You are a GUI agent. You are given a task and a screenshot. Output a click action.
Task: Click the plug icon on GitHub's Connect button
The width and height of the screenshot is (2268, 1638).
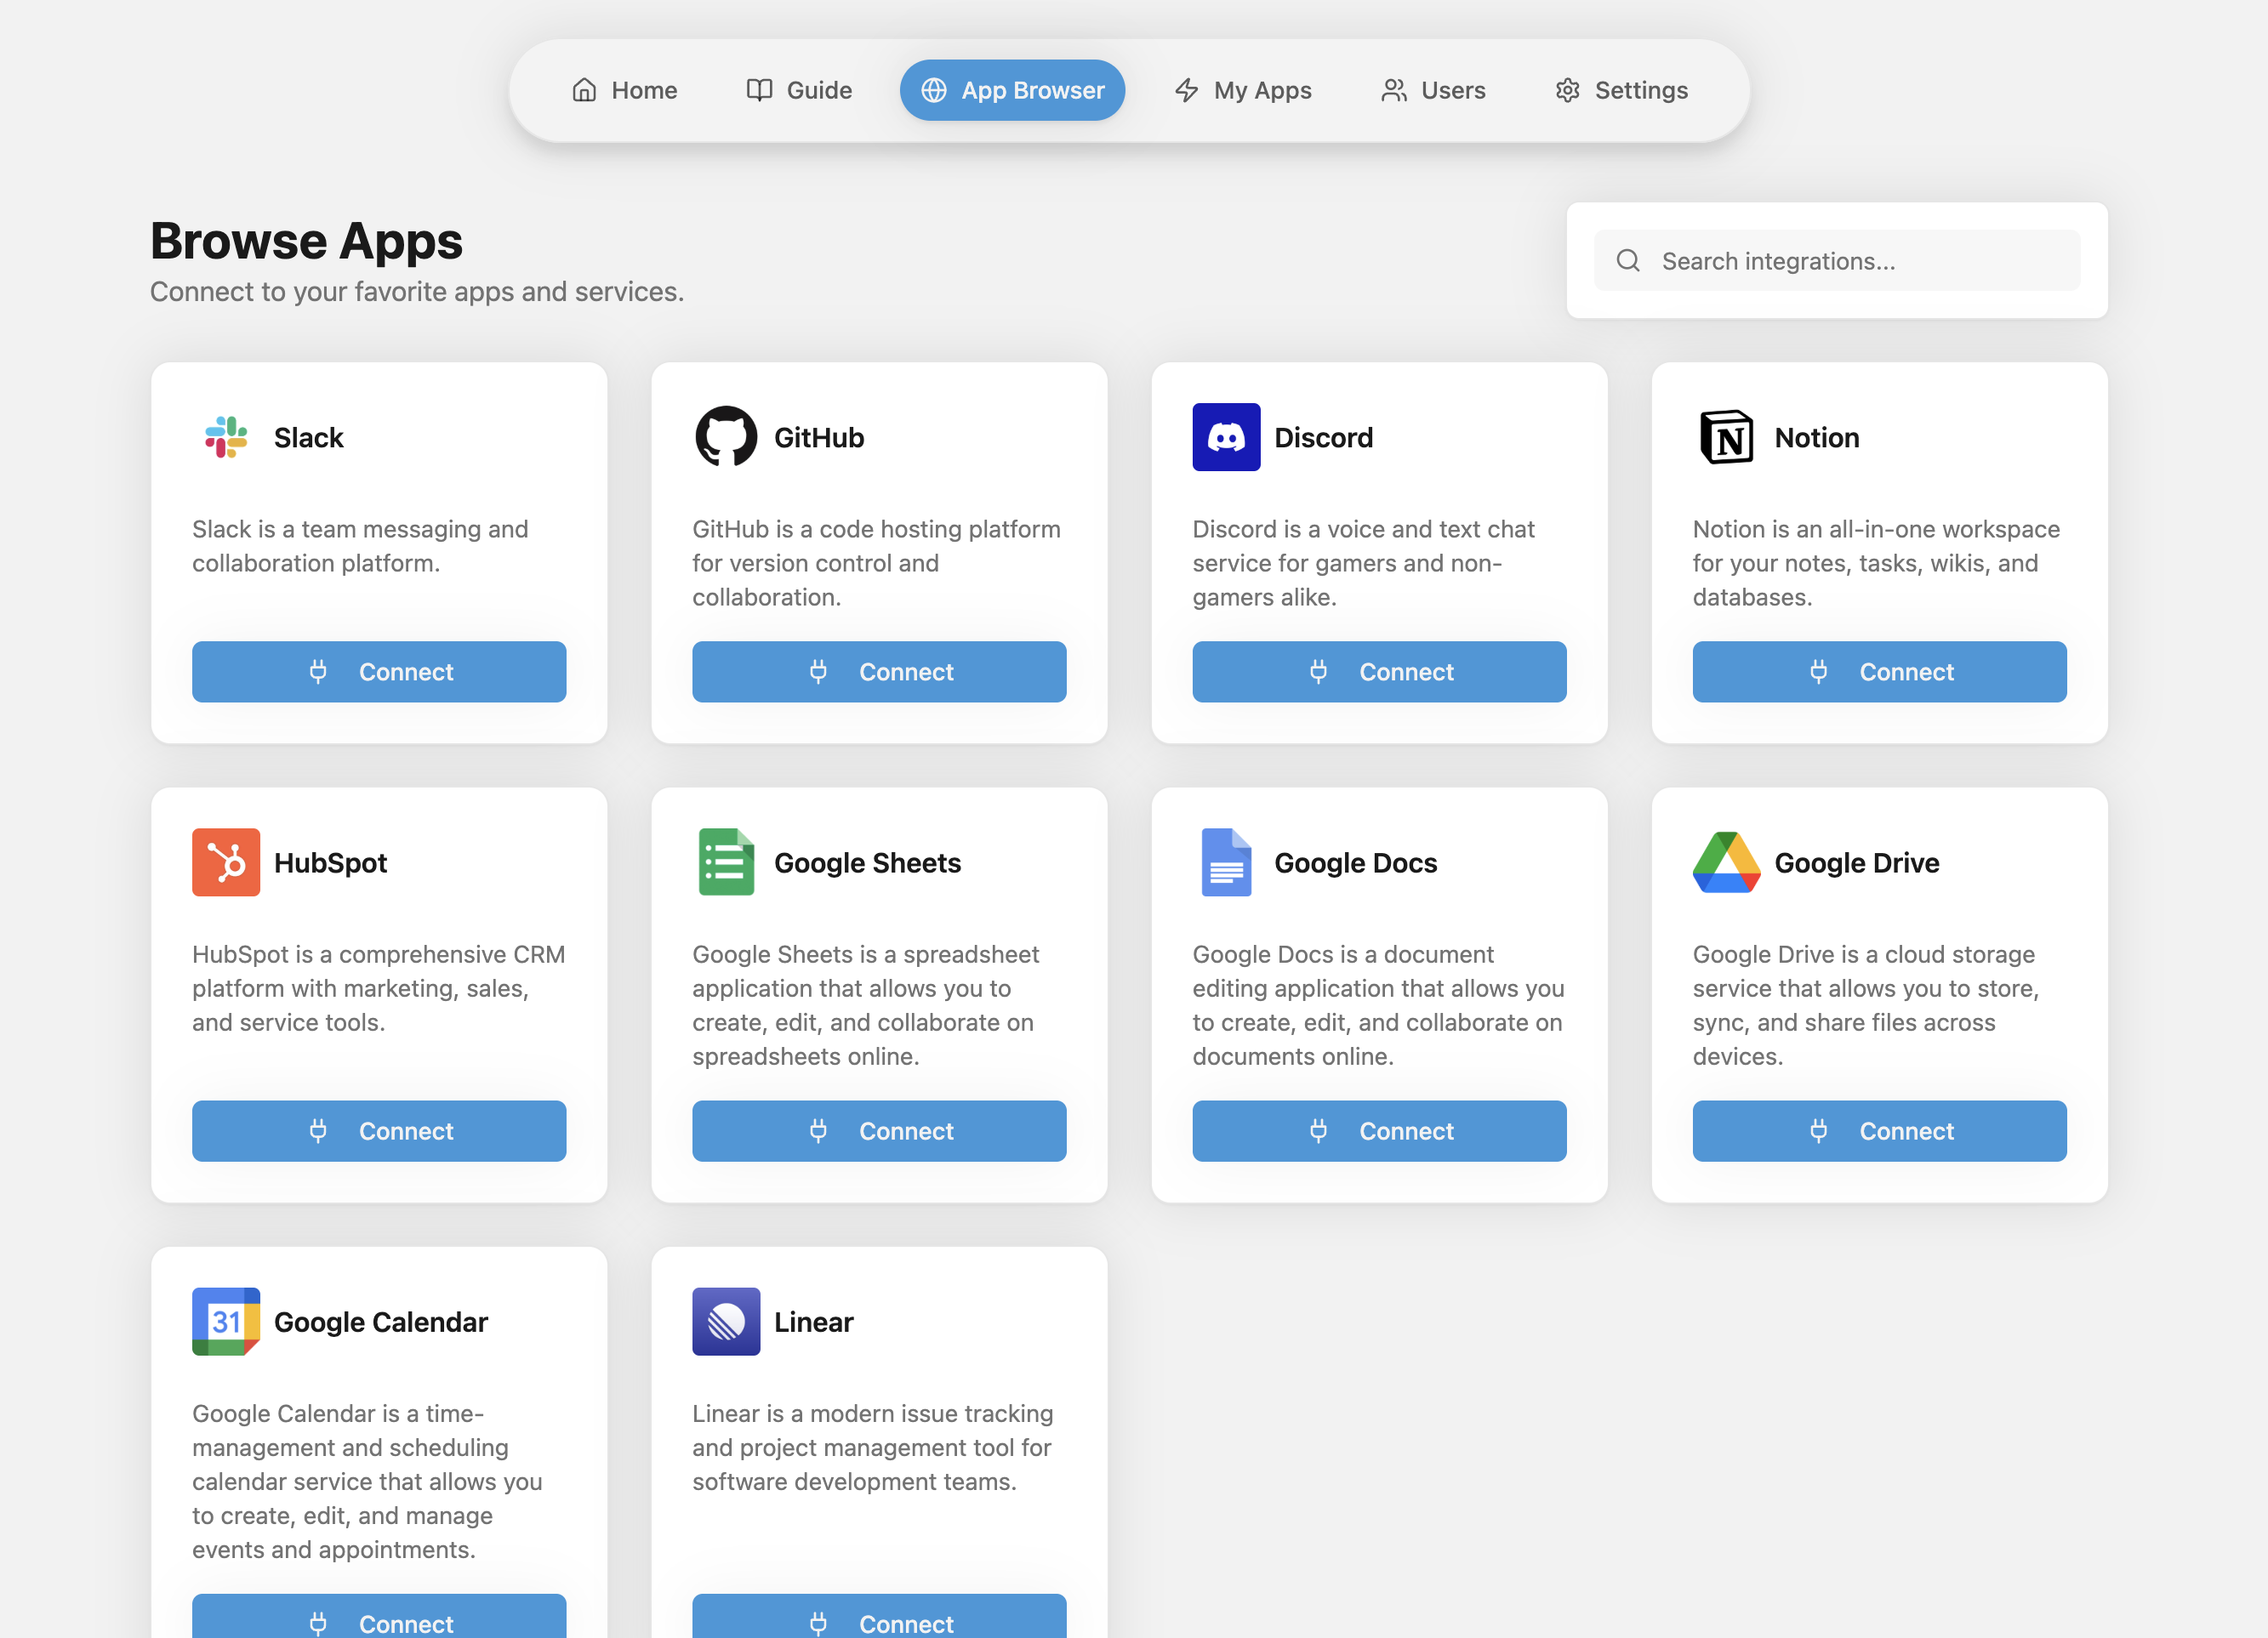click(x=818, y=672)
